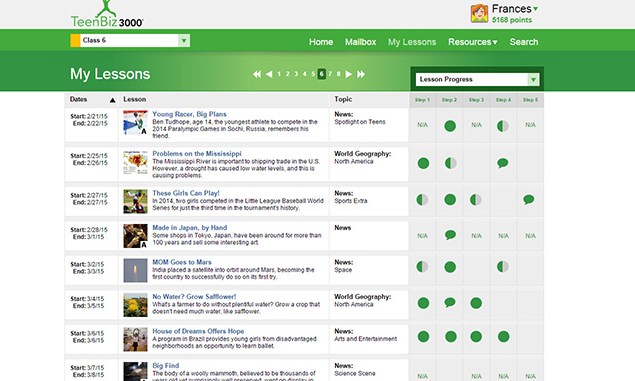Go to page 1 of lessons
Image resolution: width=635 pixels, height=381 pixels.
[x=279, y=74]
